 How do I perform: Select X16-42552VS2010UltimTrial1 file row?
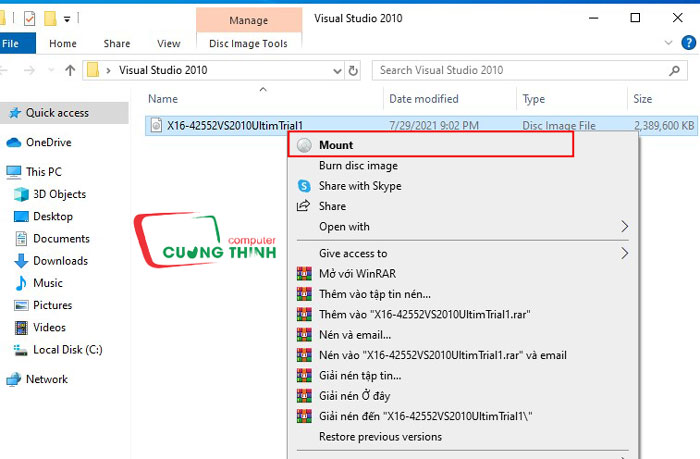tap(421, 125)
